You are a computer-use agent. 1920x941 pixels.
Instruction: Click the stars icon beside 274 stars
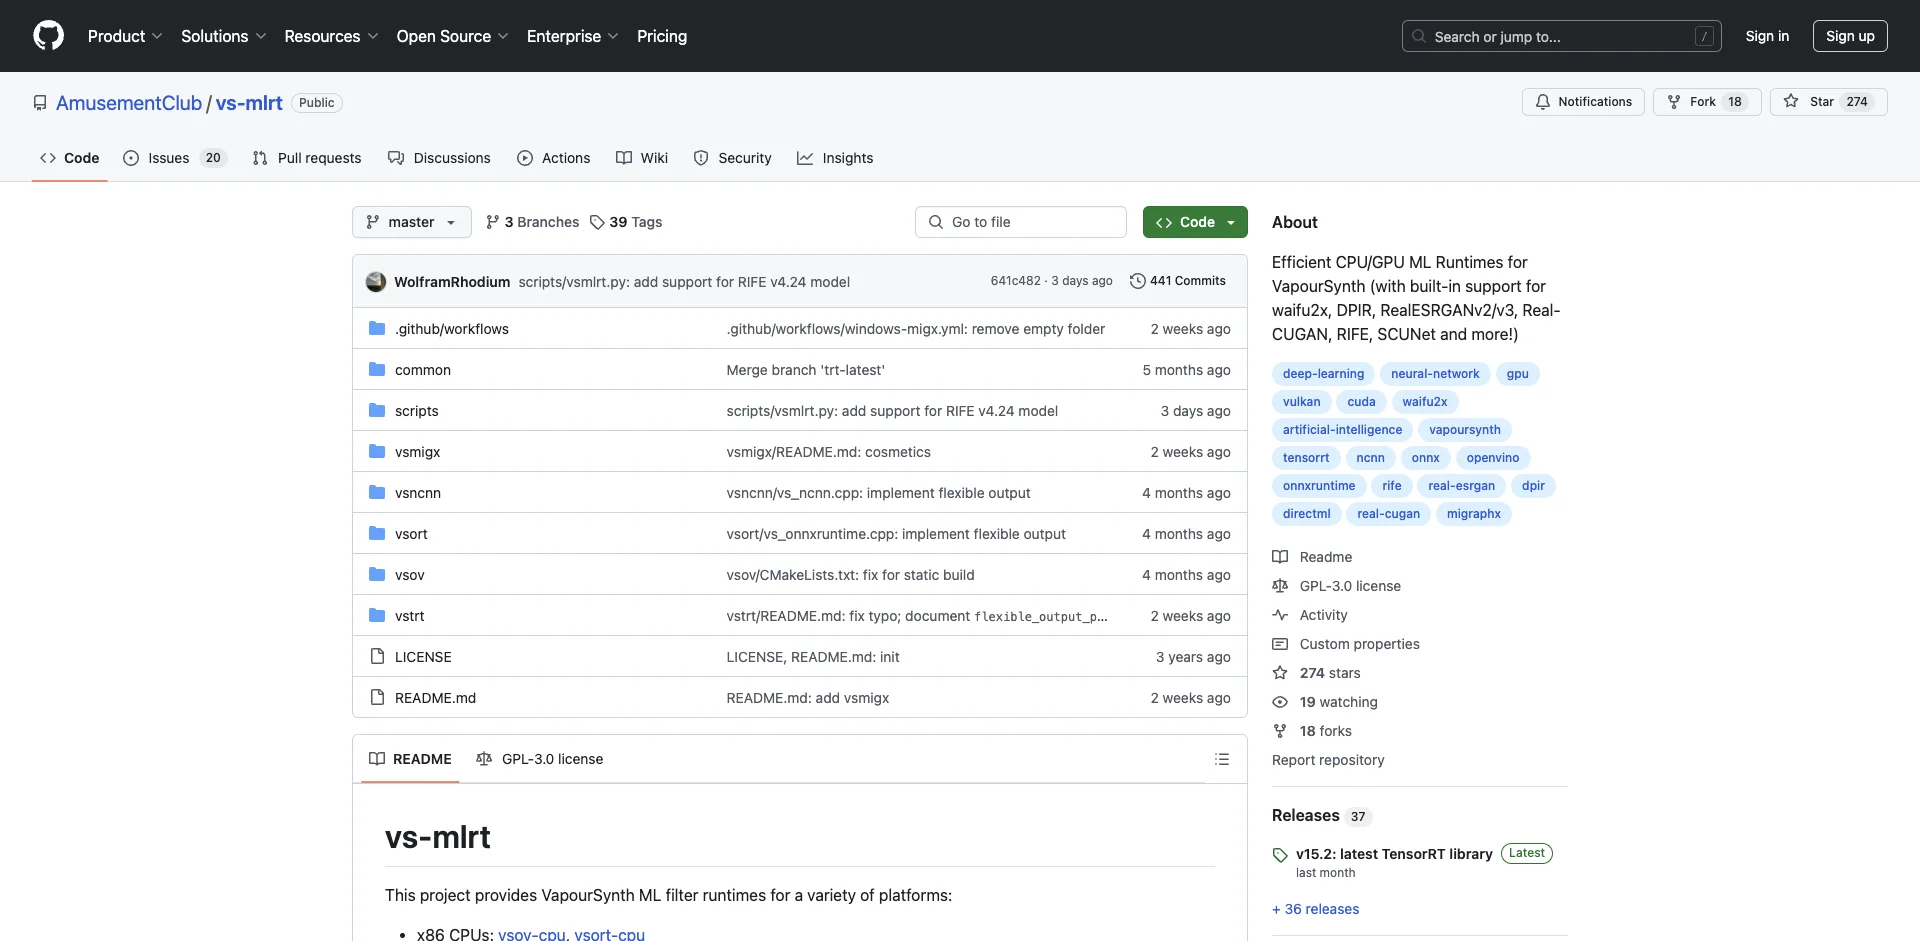[1280, 673]
